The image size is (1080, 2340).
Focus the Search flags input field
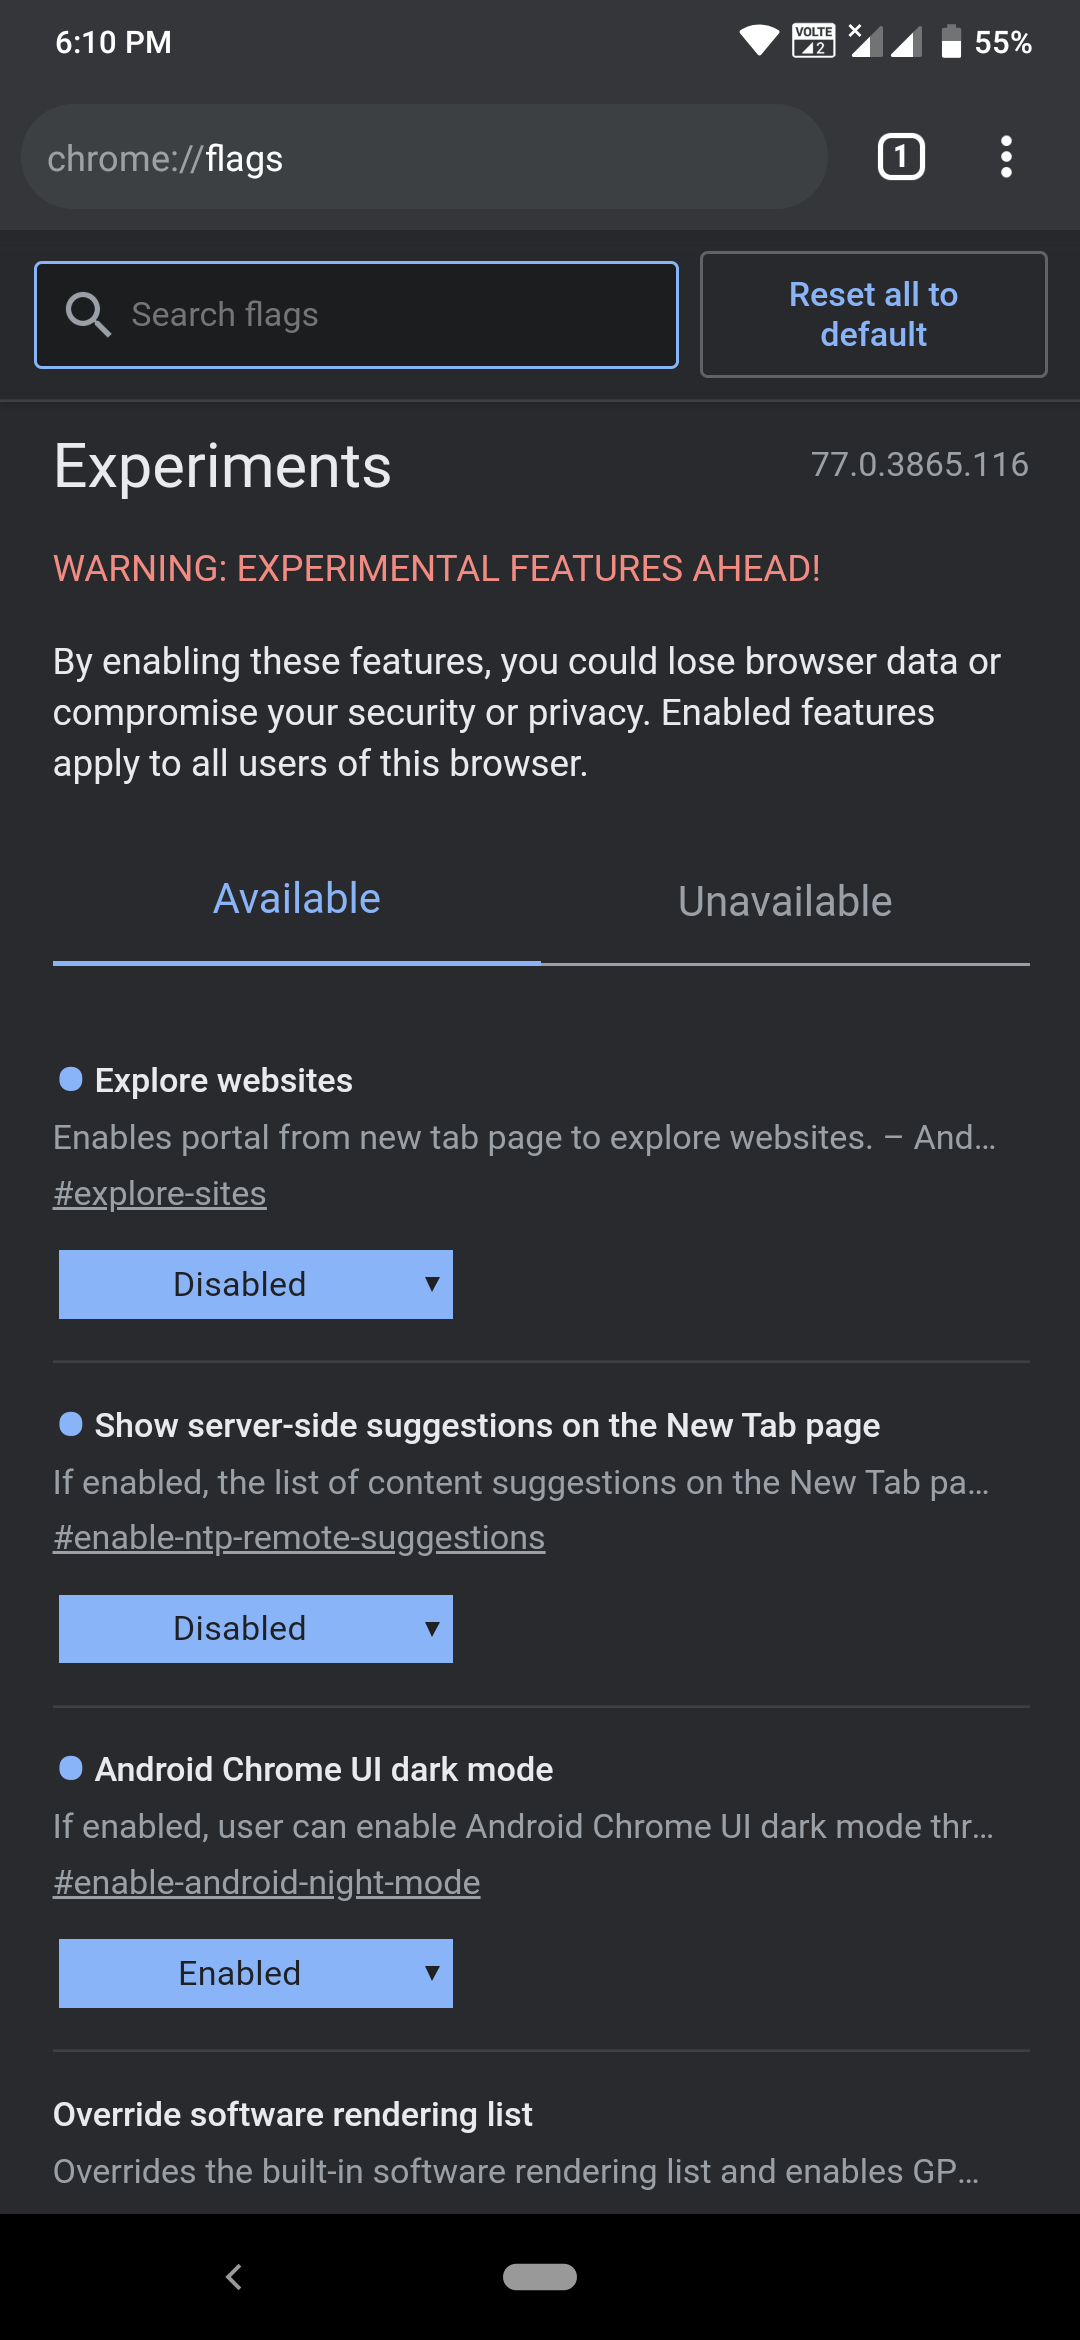pos(356,315)
